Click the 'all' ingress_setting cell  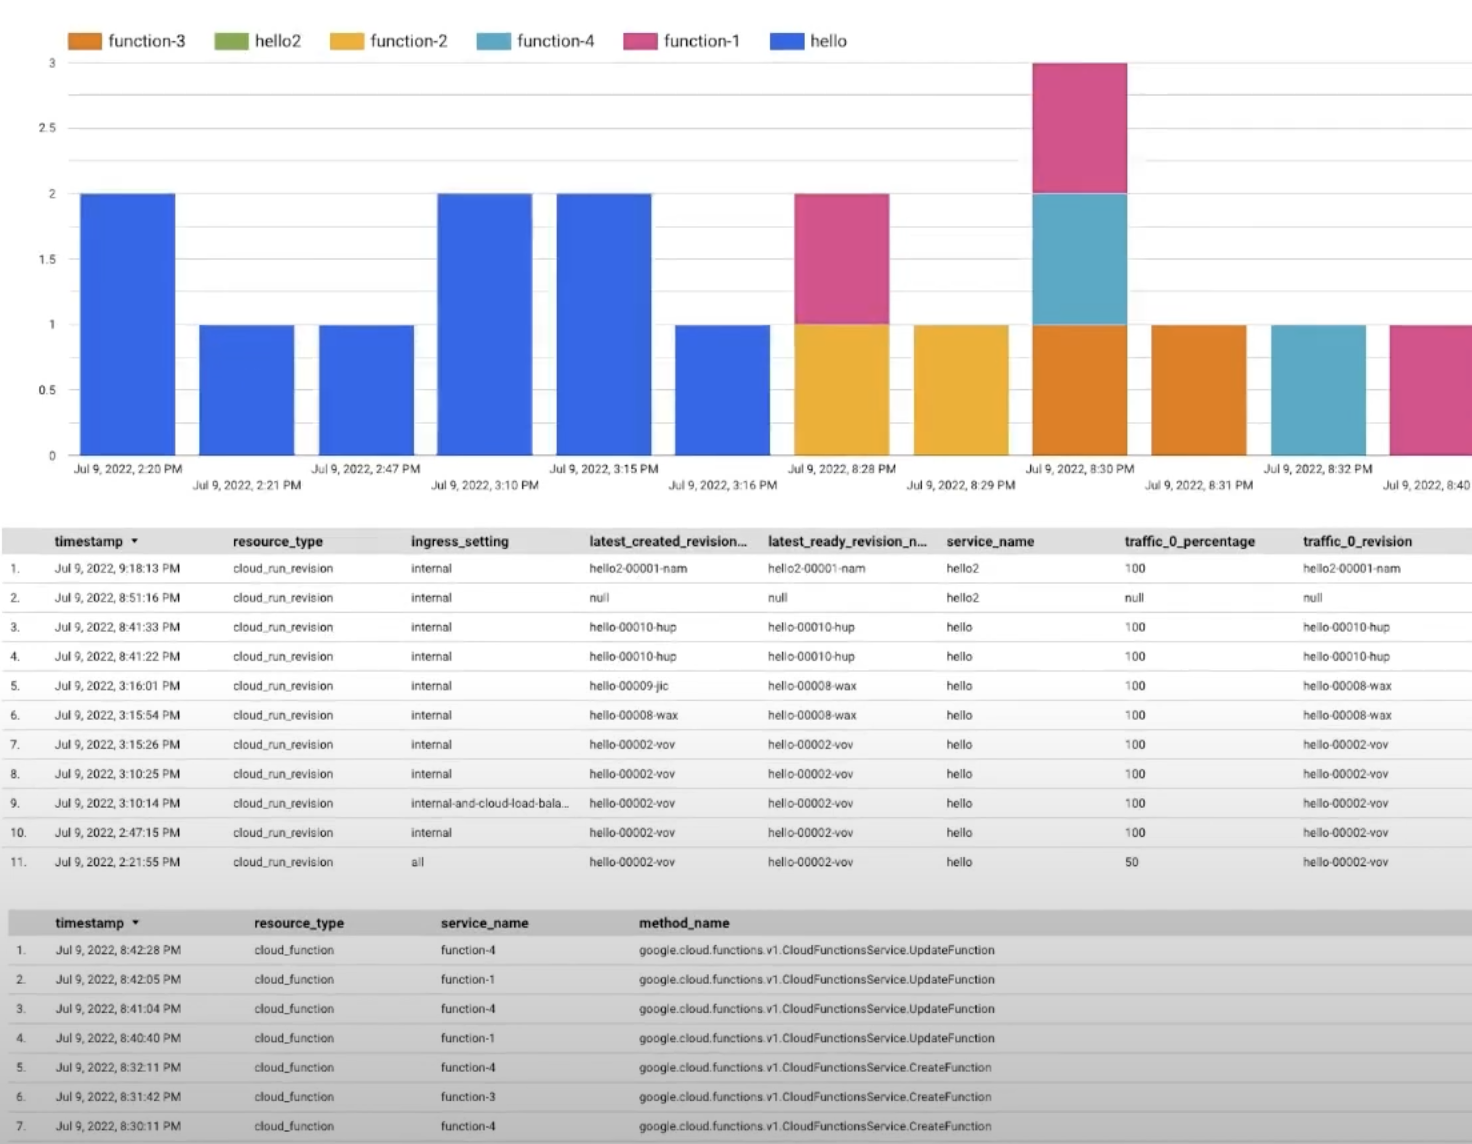coord(417,862)
